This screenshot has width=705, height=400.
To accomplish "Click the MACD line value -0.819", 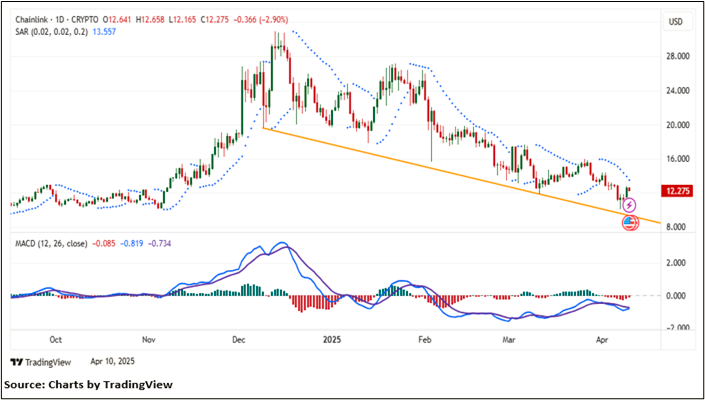I will pos(131,244).
